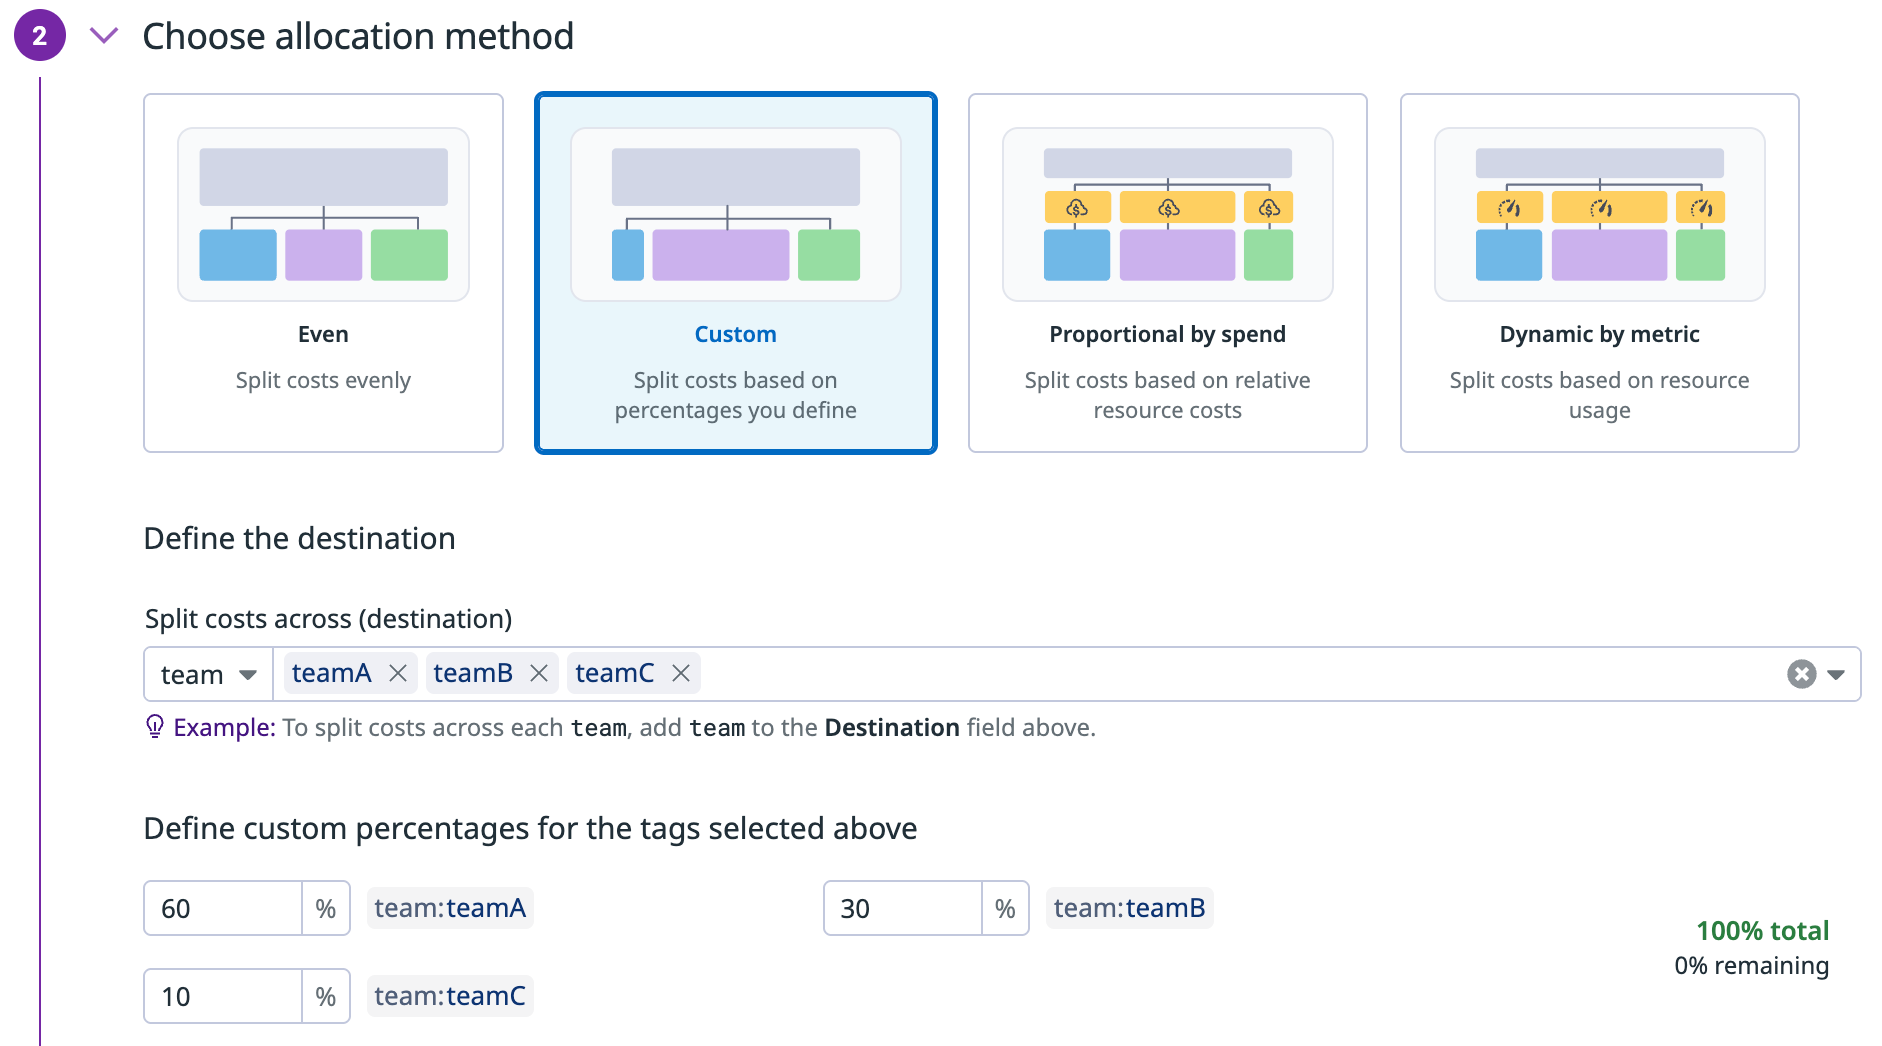Collapse the Choose allocation method section
The height and width of the screenshot is (1046, 1882).
(x=104, y=36)
